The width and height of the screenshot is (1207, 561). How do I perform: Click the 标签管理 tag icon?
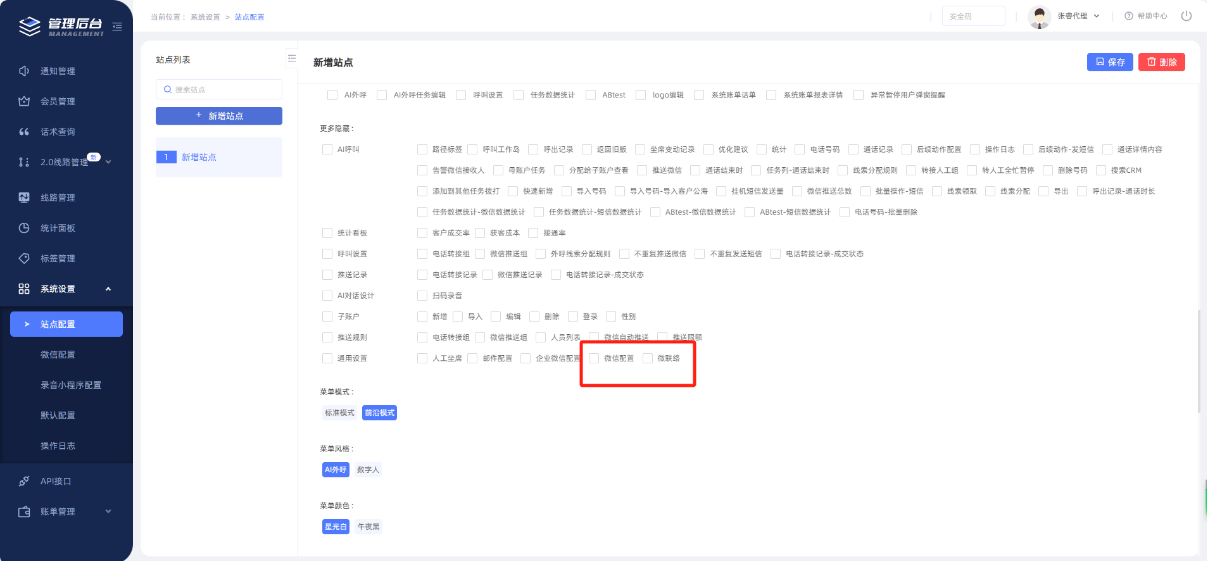[x=24, y=258]
